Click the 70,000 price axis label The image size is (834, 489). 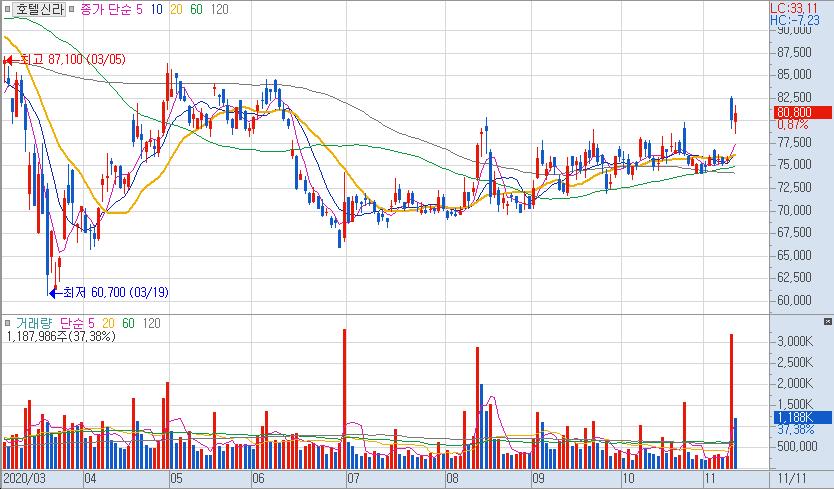pyautogui.click(x=794, y=210)
